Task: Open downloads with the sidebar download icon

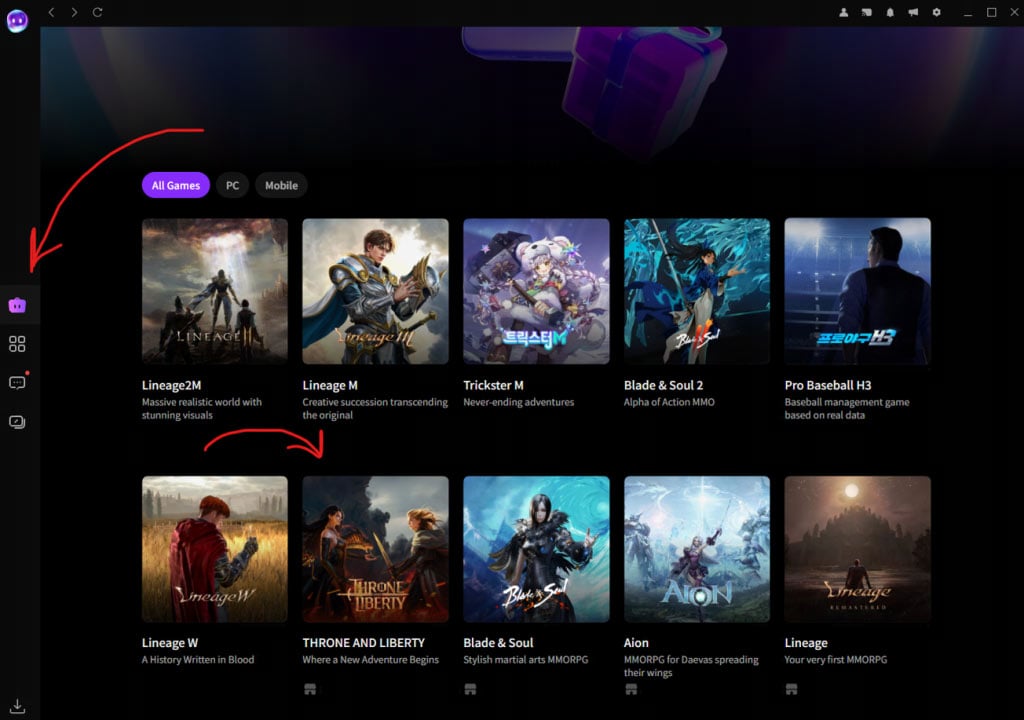Action: [x=18, y=706]
